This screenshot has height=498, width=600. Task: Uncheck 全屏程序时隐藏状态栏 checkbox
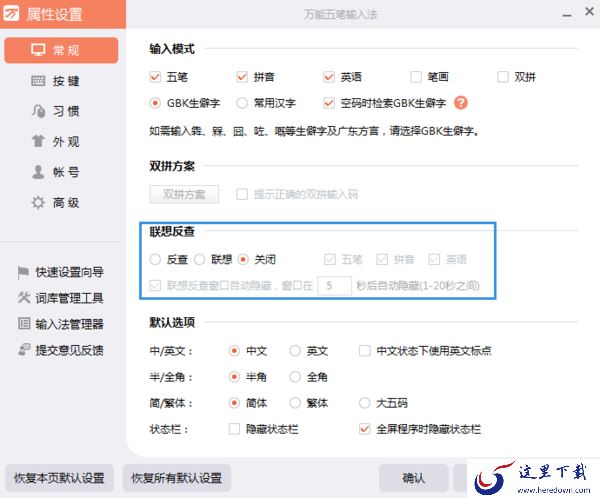[364, 429]
